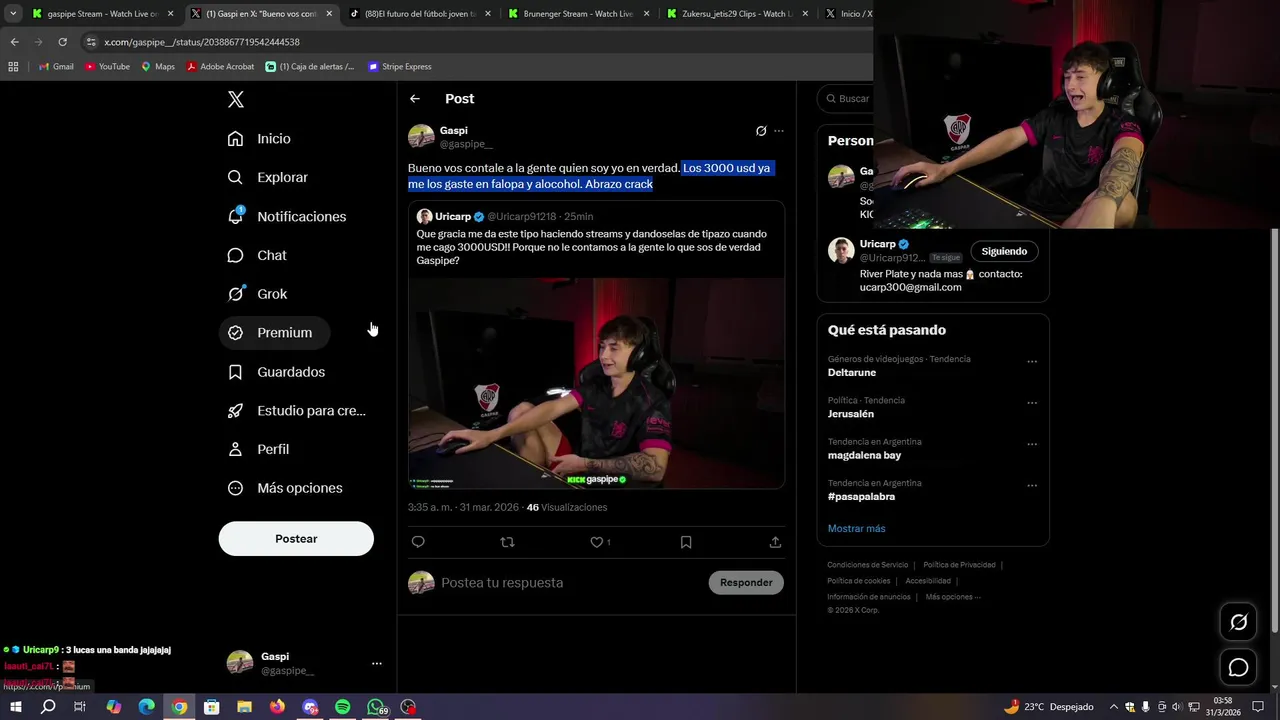Open Política de cookies link
This screenshot has height=720, width=1280.
tap(859, 581)
